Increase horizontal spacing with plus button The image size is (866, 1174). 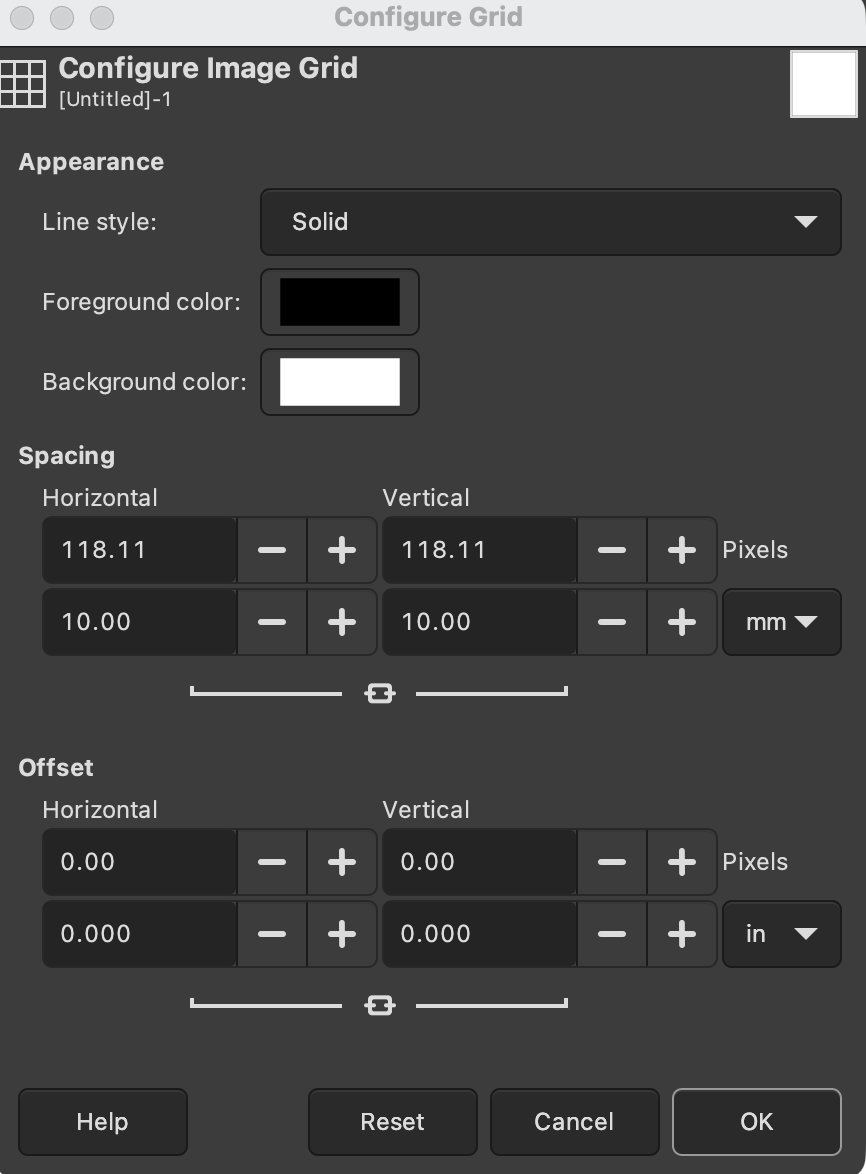point(342,622)
